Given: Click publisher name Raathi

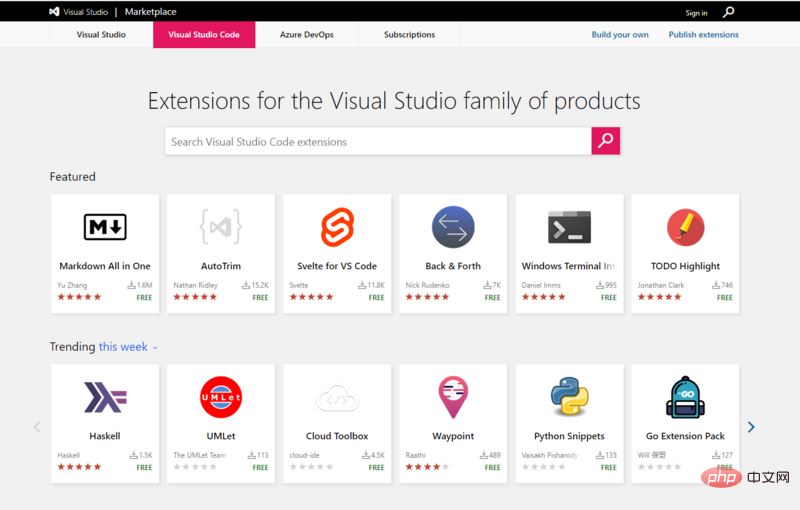Looking at the screenshot, I should tap(415, 455).
